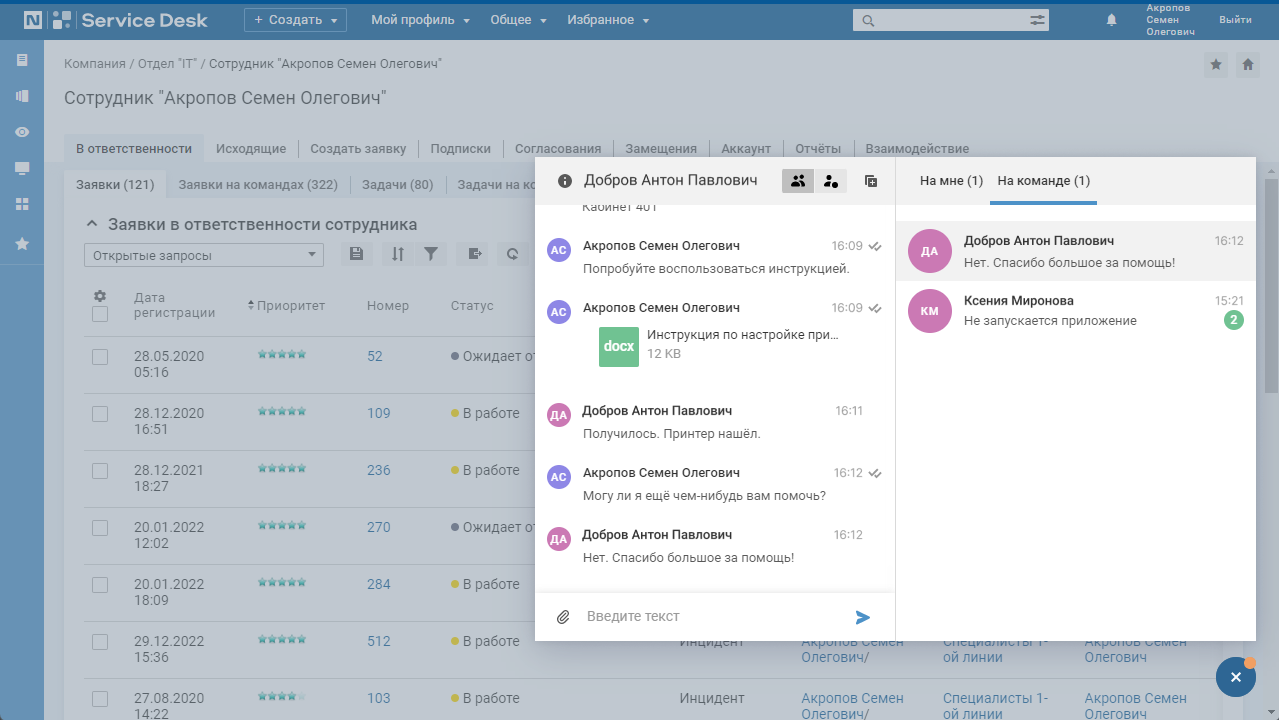This screenshot has height=720, width=1279.
Task: Check the row for request 270
Action: [x=100, y=528]
